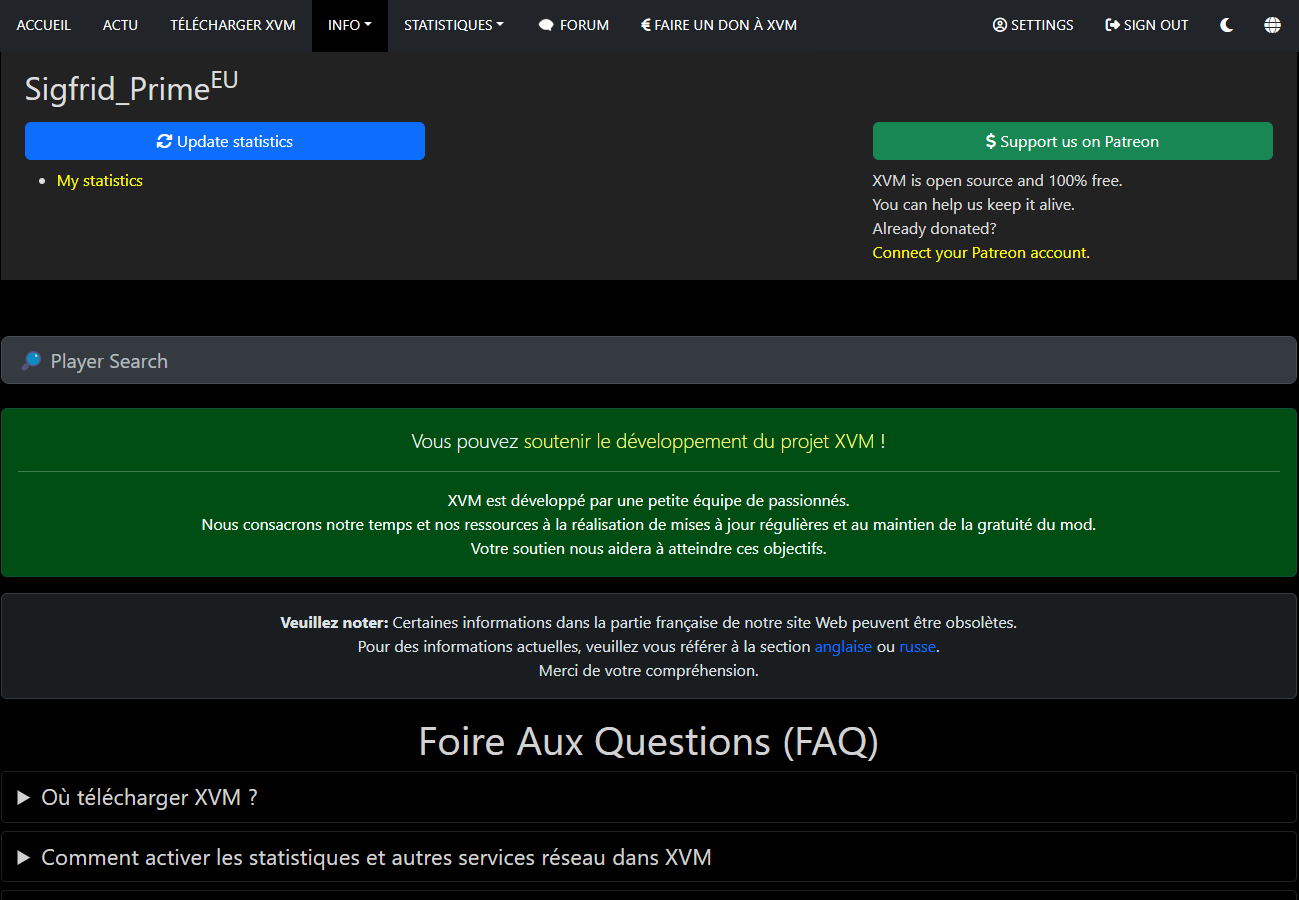Expand the FAQ about activating statistics
1299x900 pixels.
[x=375, y=856]
